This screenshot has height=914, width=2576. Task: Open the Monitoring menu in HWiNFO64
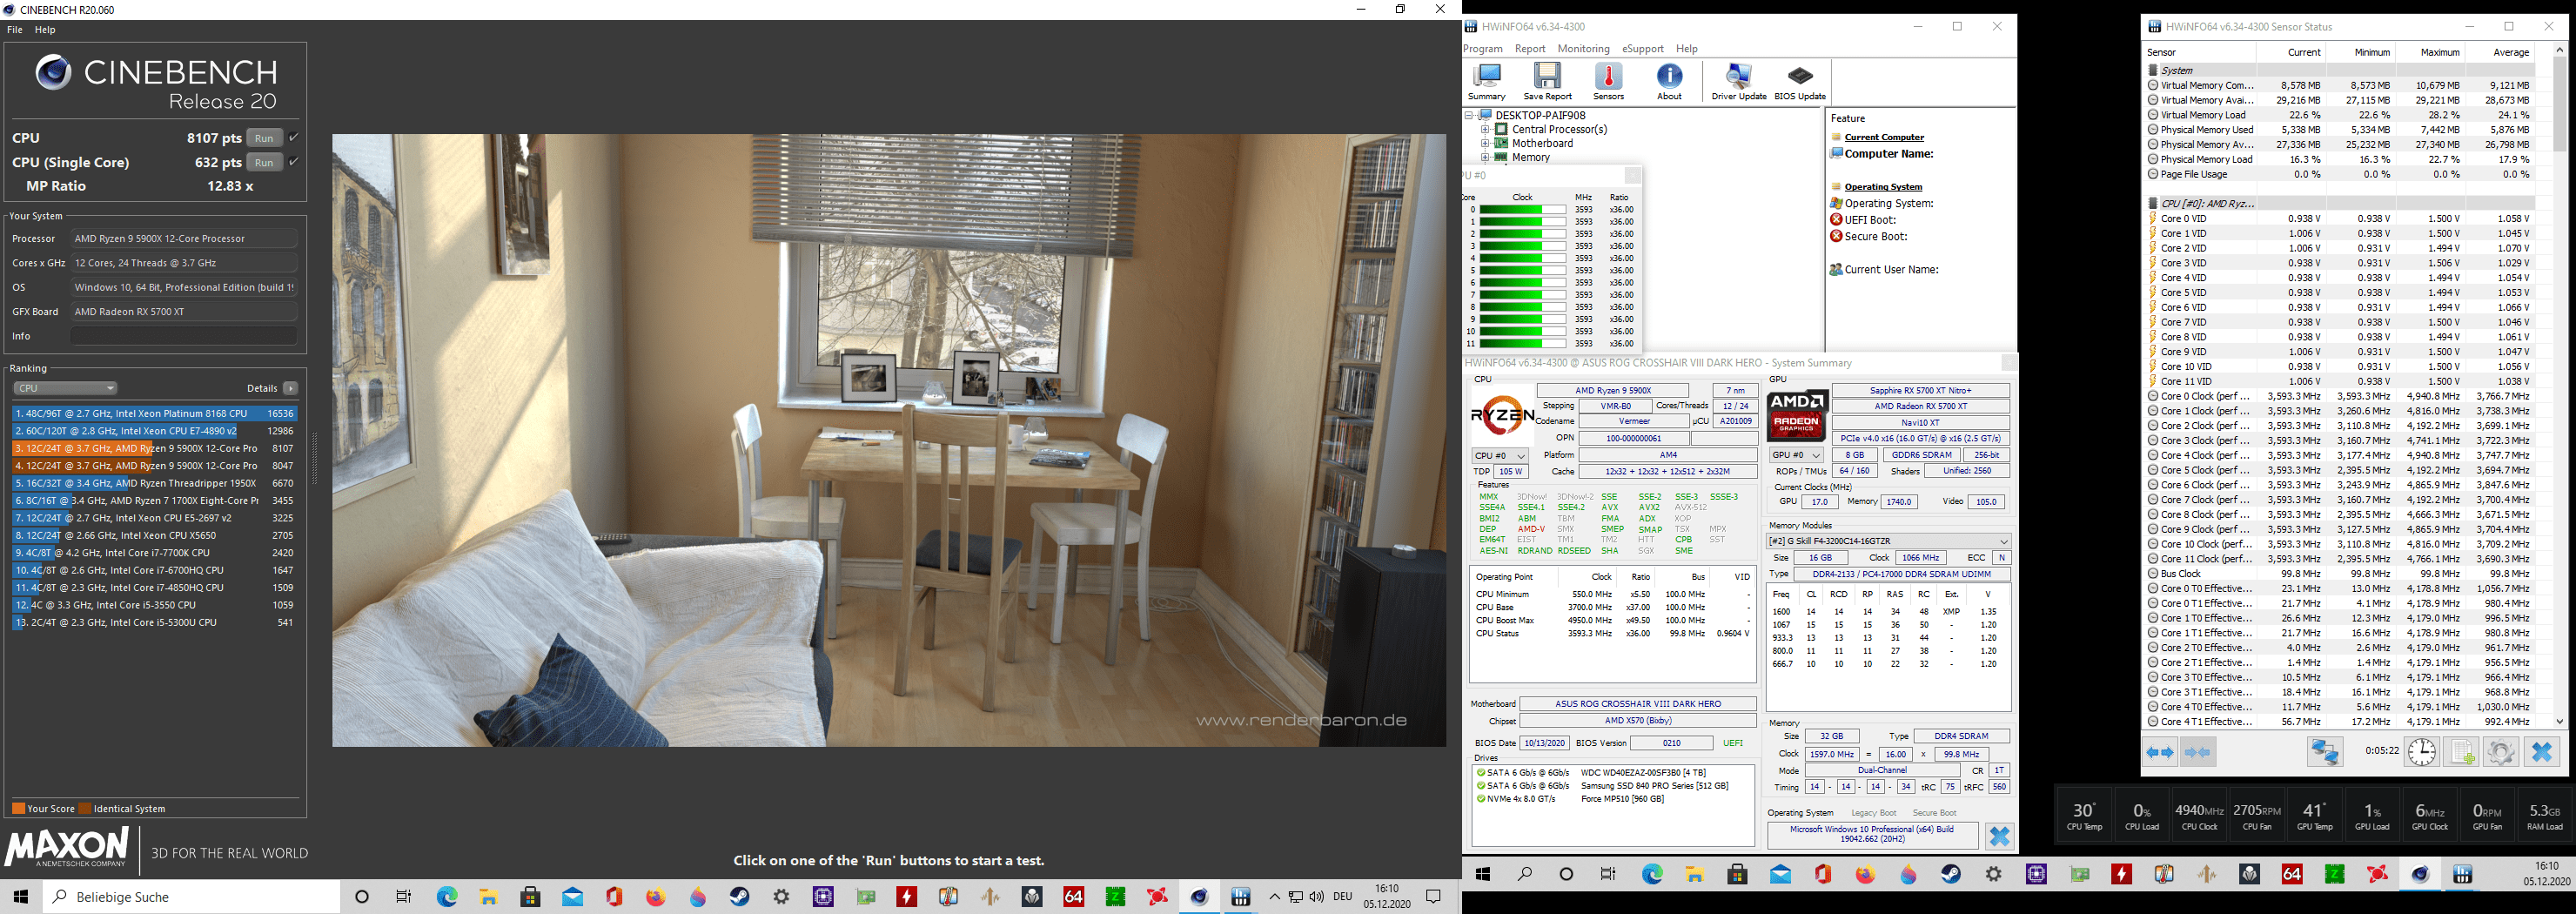[x=1583, y=48]
